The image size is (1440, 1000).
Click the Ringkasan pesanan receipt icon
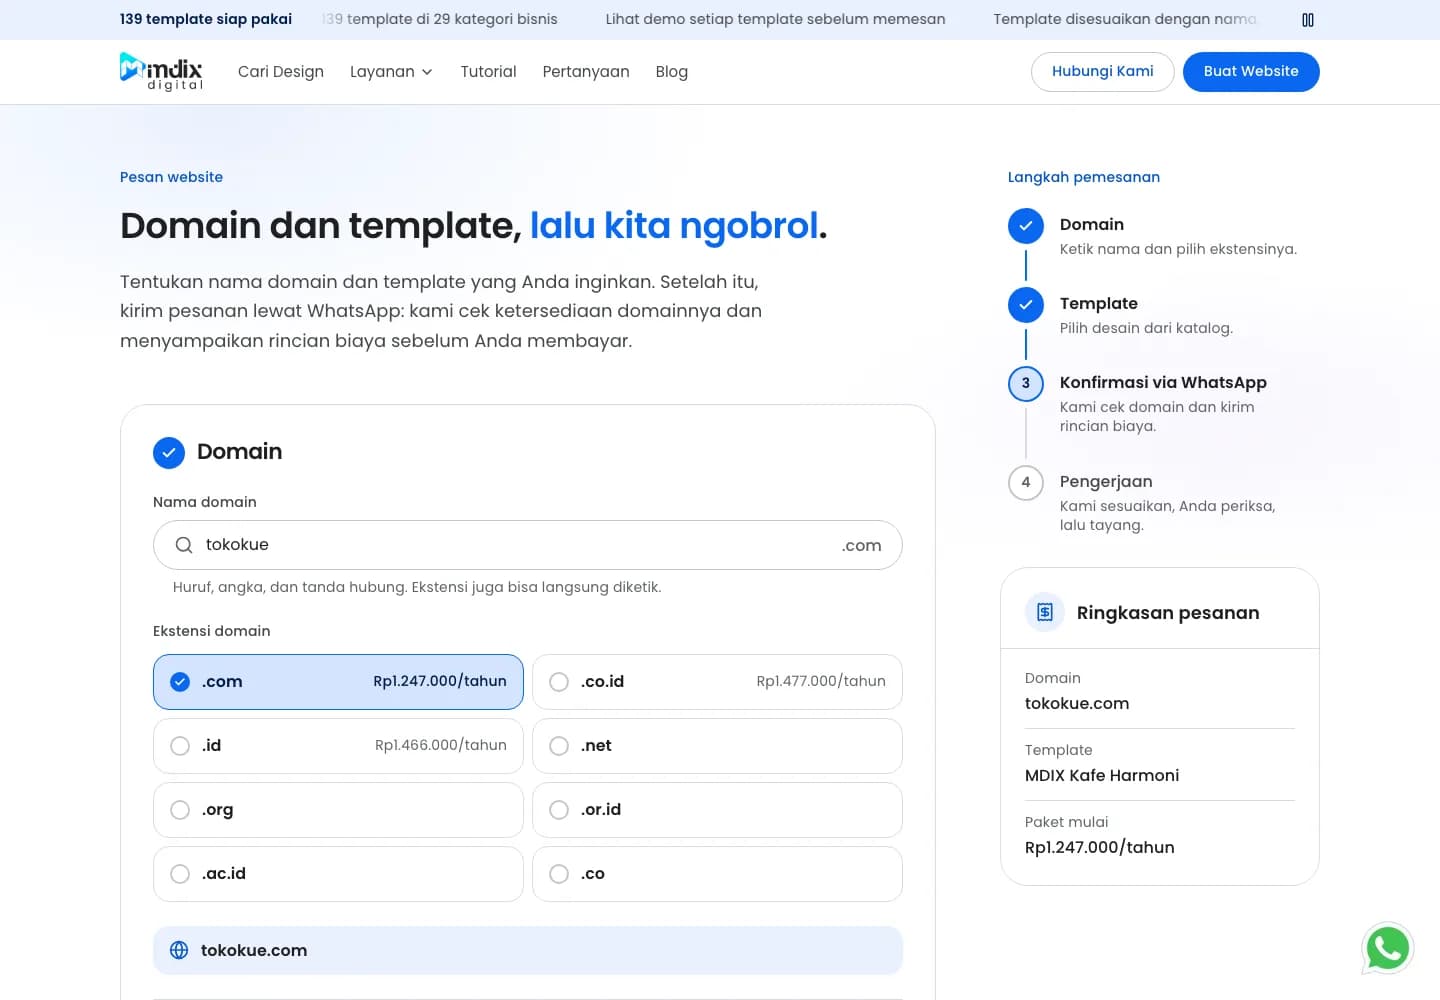[1045, 612]
